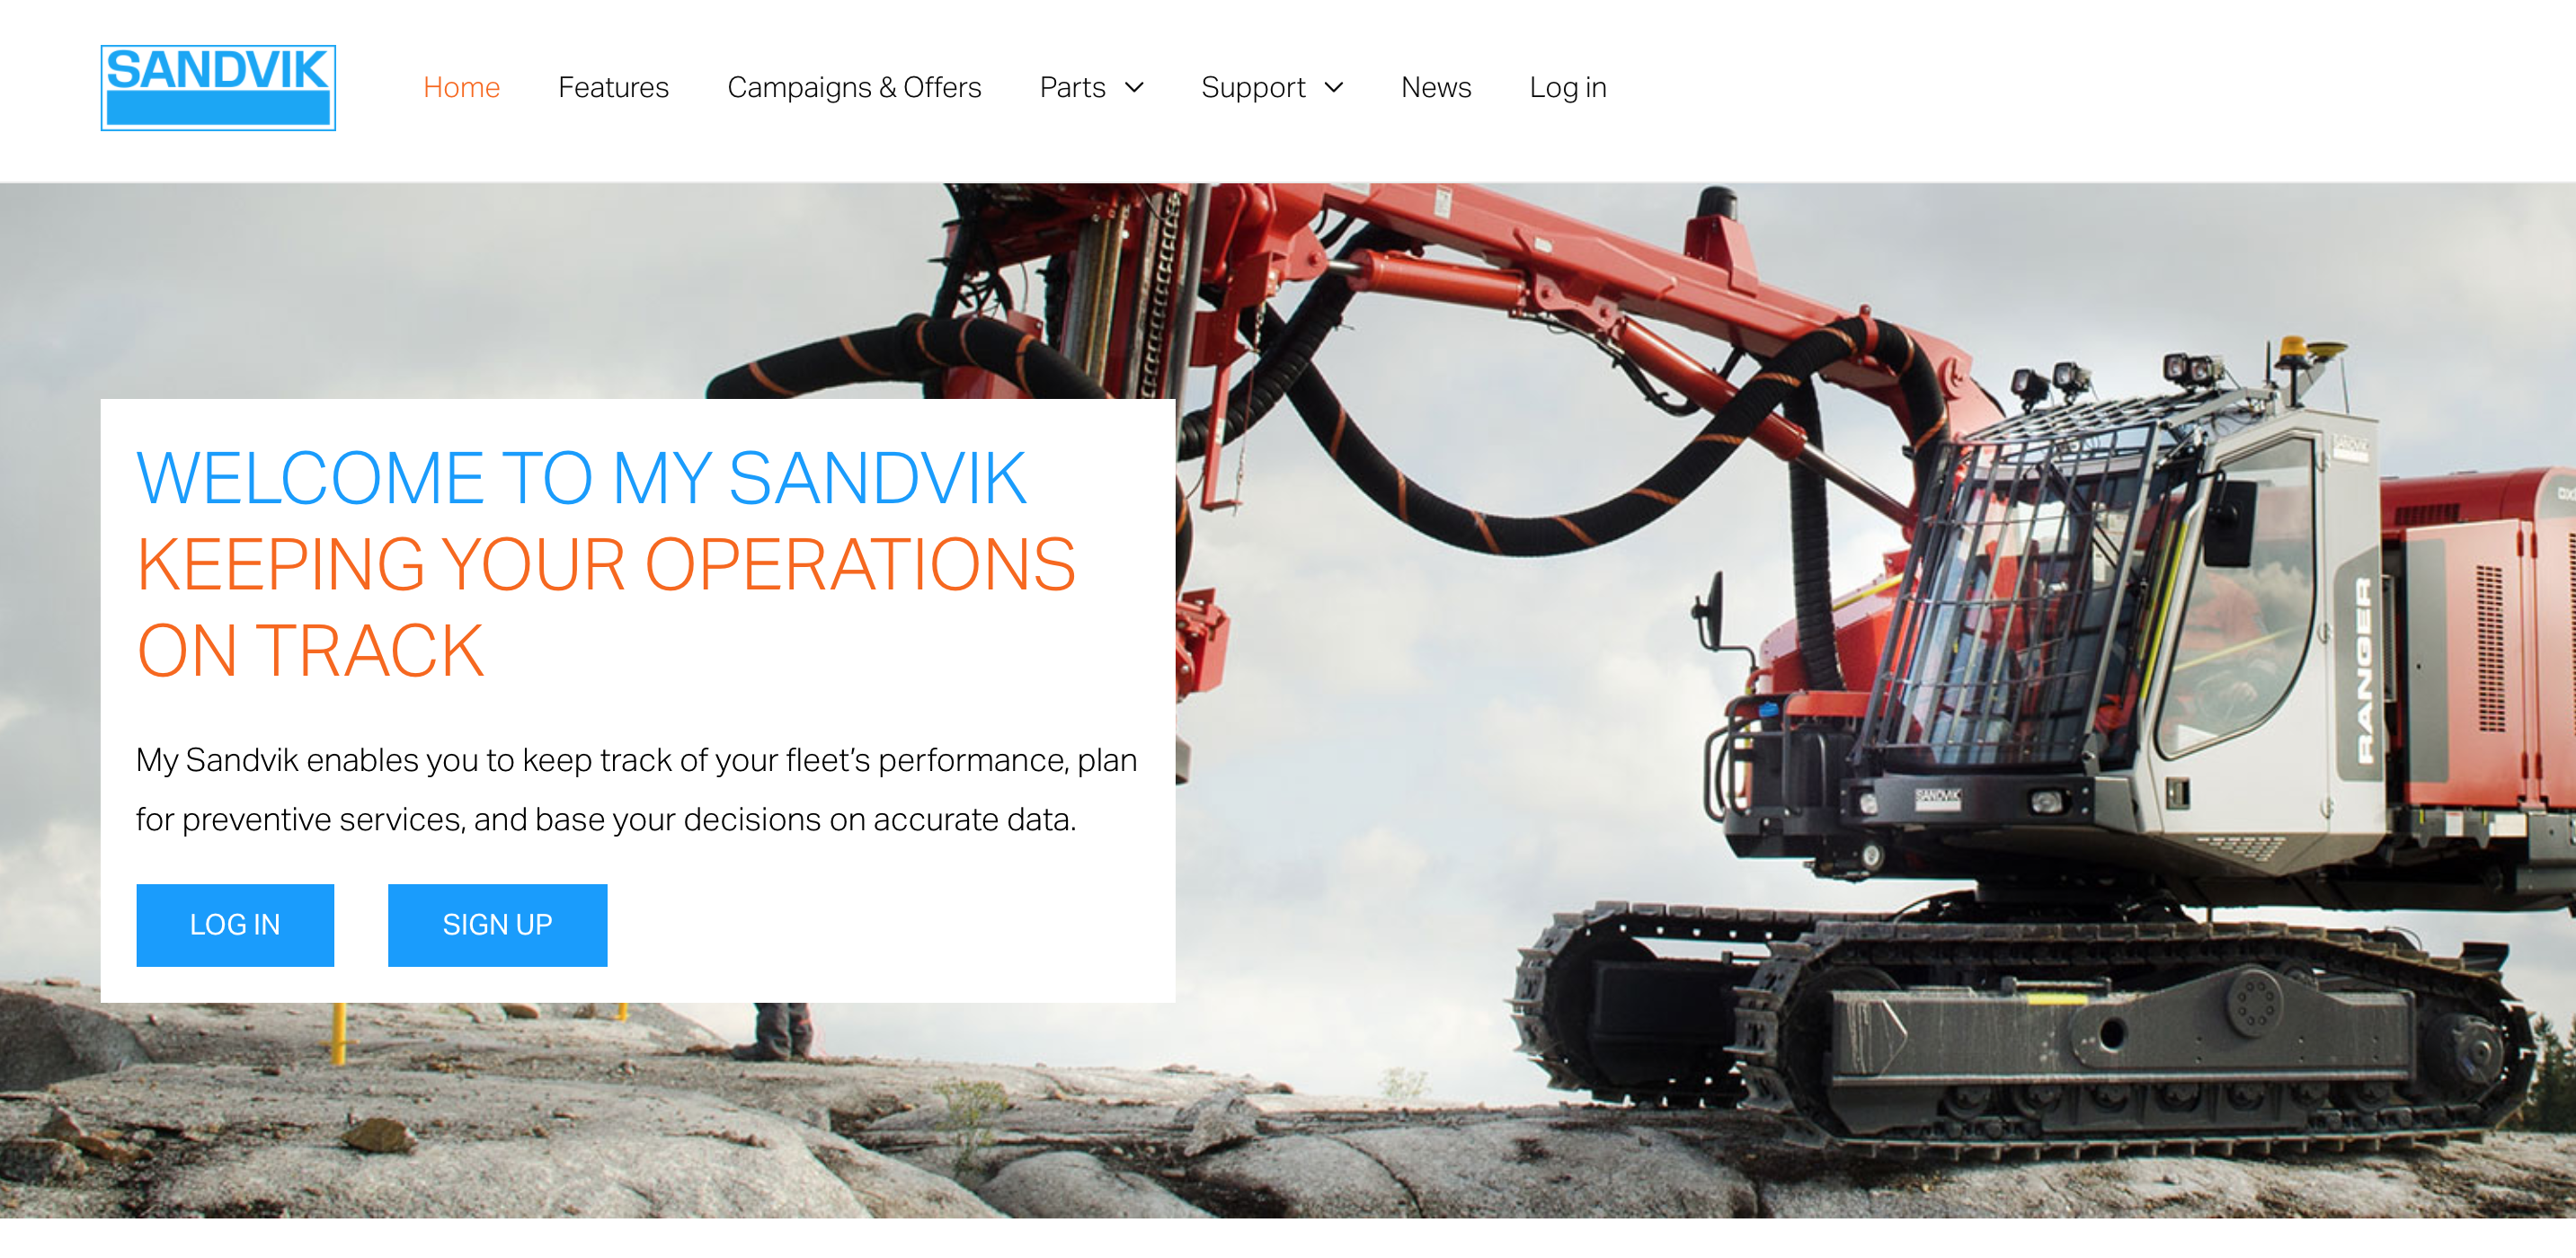Open the Parts dropdown menu
The image size is (2576, 1258).
1091,87
